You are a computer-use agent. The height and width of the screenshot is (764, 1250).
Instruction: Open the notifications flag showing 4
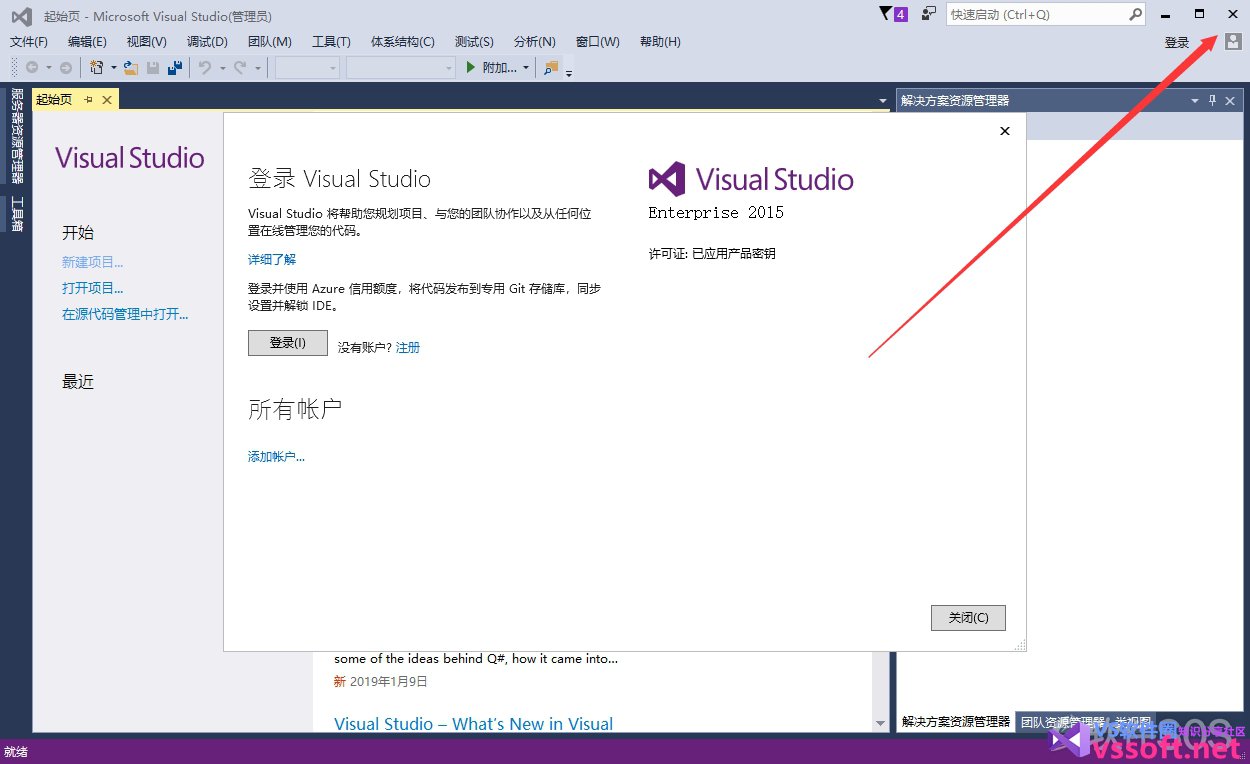coord(893,14)
